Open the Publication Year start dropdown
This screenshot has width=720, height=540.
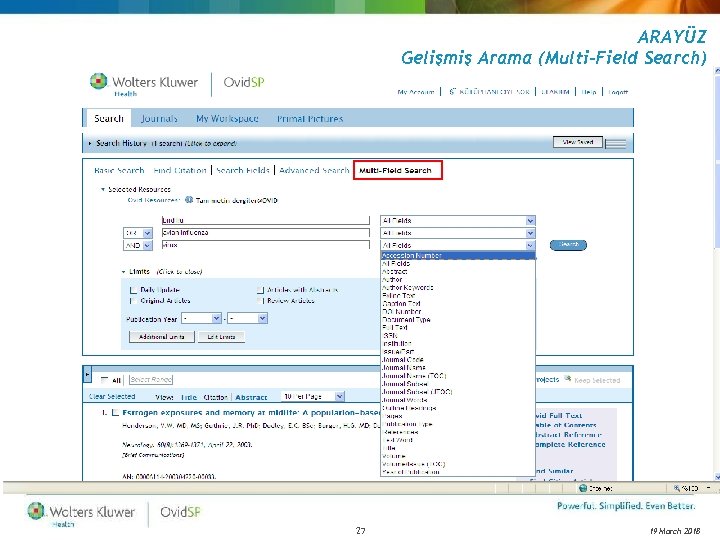[x=202, y=318]
